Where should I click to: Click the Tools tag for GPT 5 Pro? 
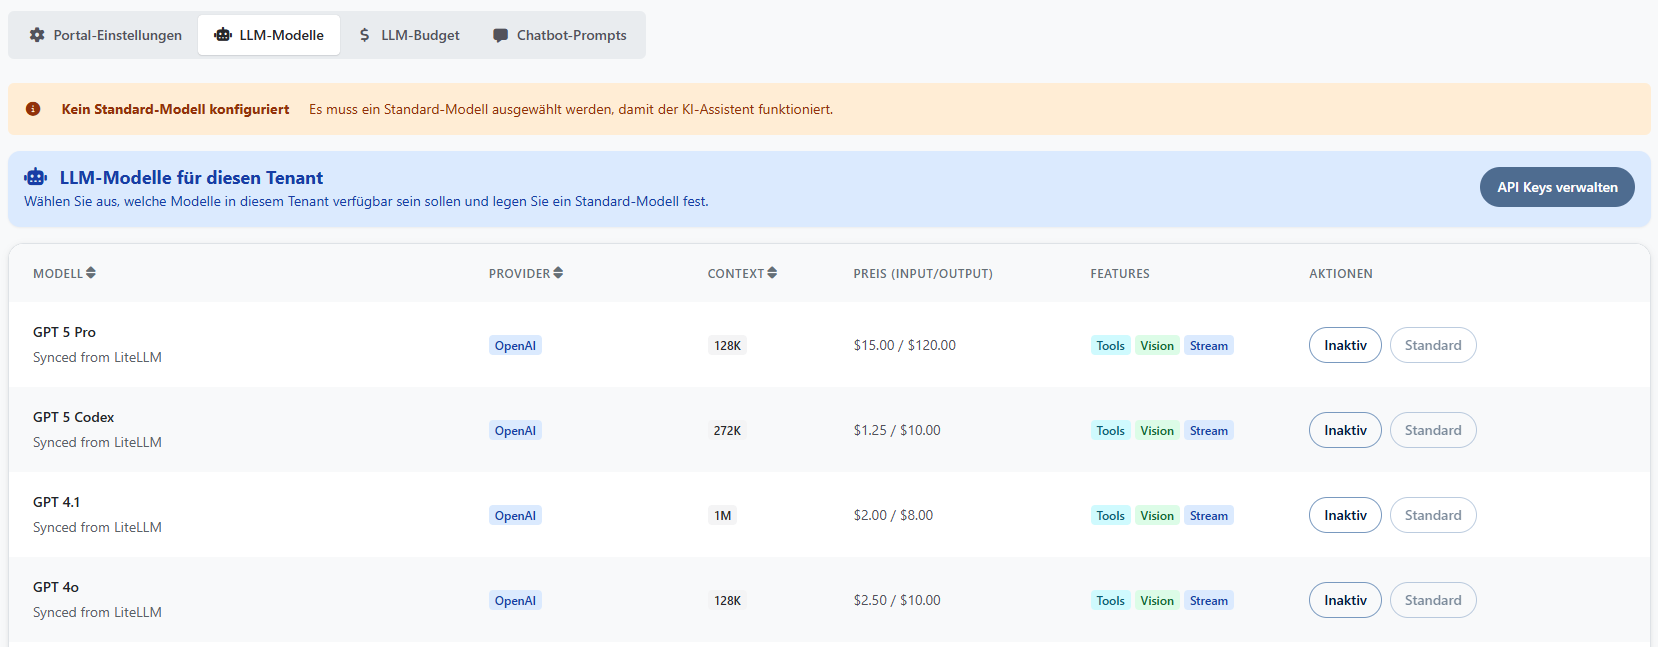coord(1110,346)
